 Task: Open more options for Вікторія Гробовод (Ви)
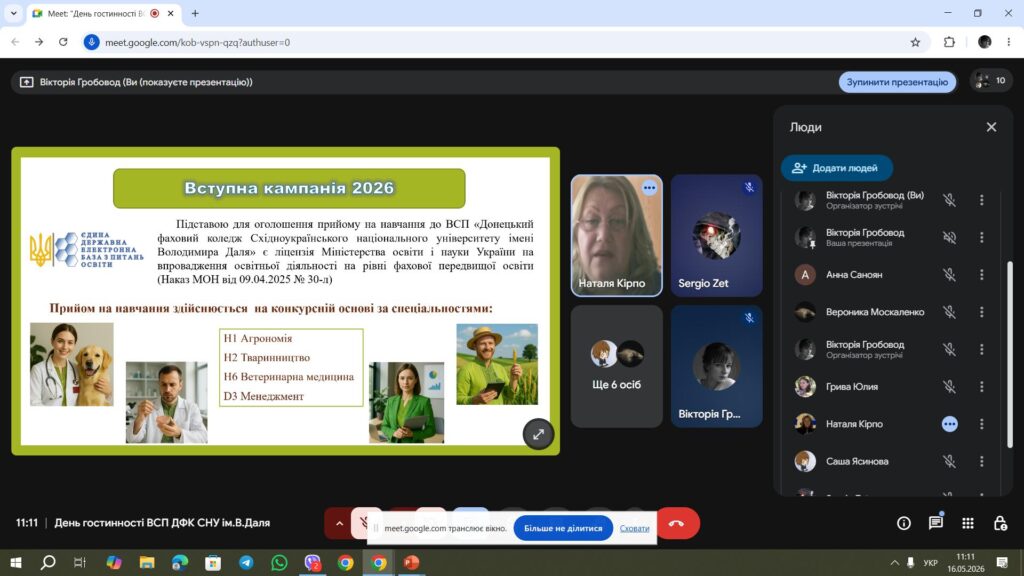point(982,200)
